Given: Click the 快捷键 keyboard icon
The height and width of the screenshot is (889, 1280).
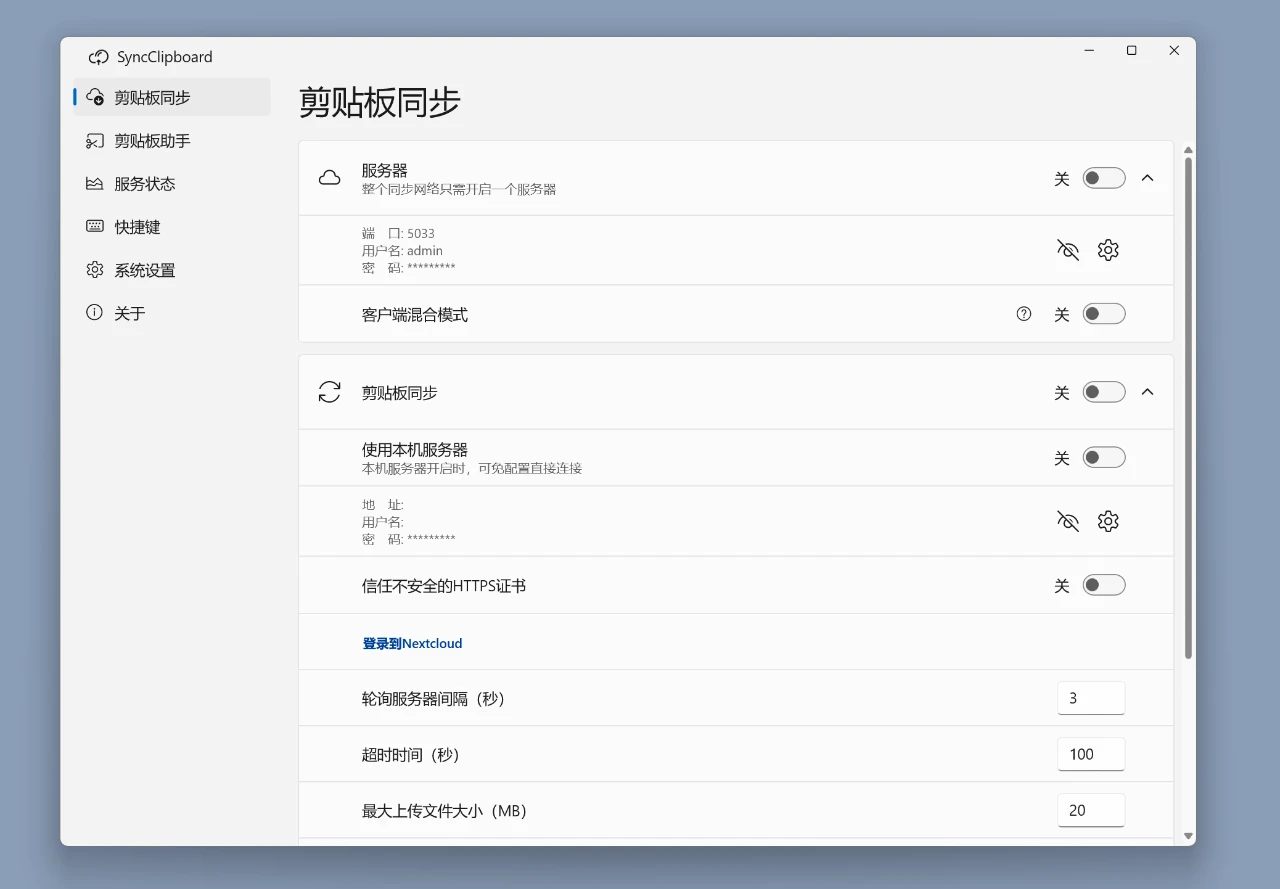Looking at the screenshot, I should point(95,227).
